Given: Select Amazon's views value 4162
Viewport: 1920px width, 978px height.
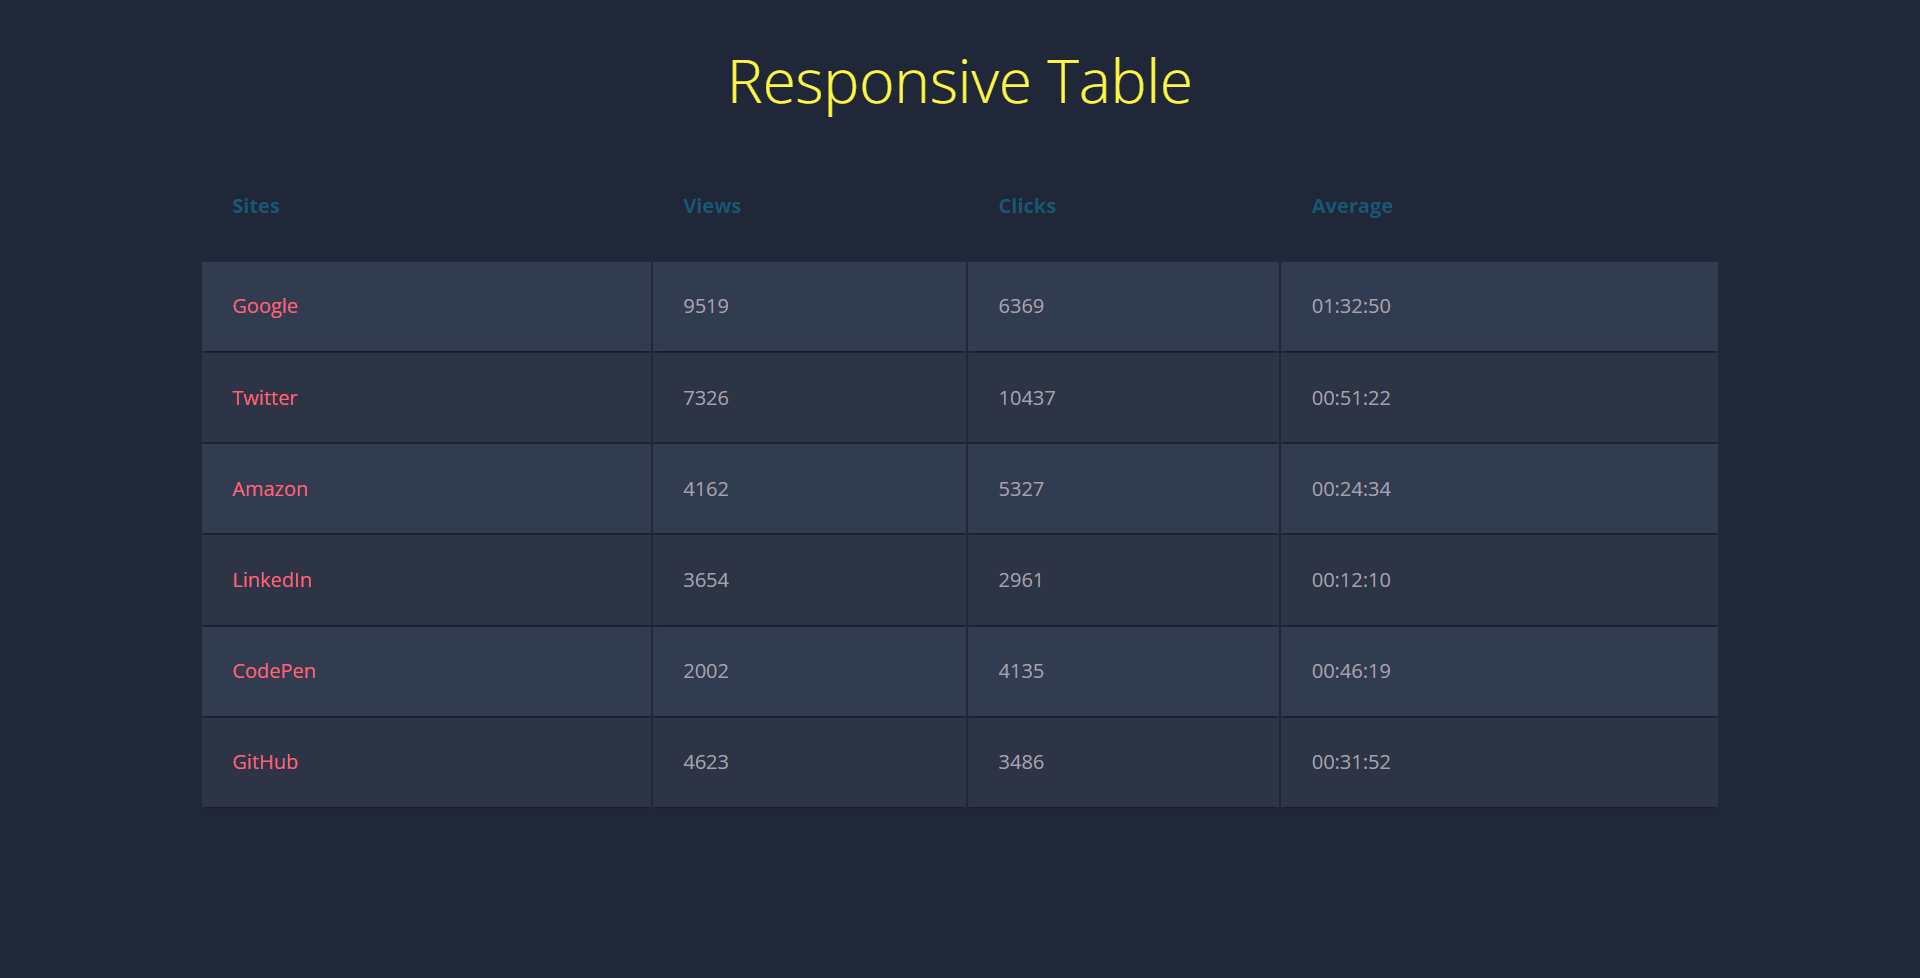Looking at the screenshot, I should 706,489.
